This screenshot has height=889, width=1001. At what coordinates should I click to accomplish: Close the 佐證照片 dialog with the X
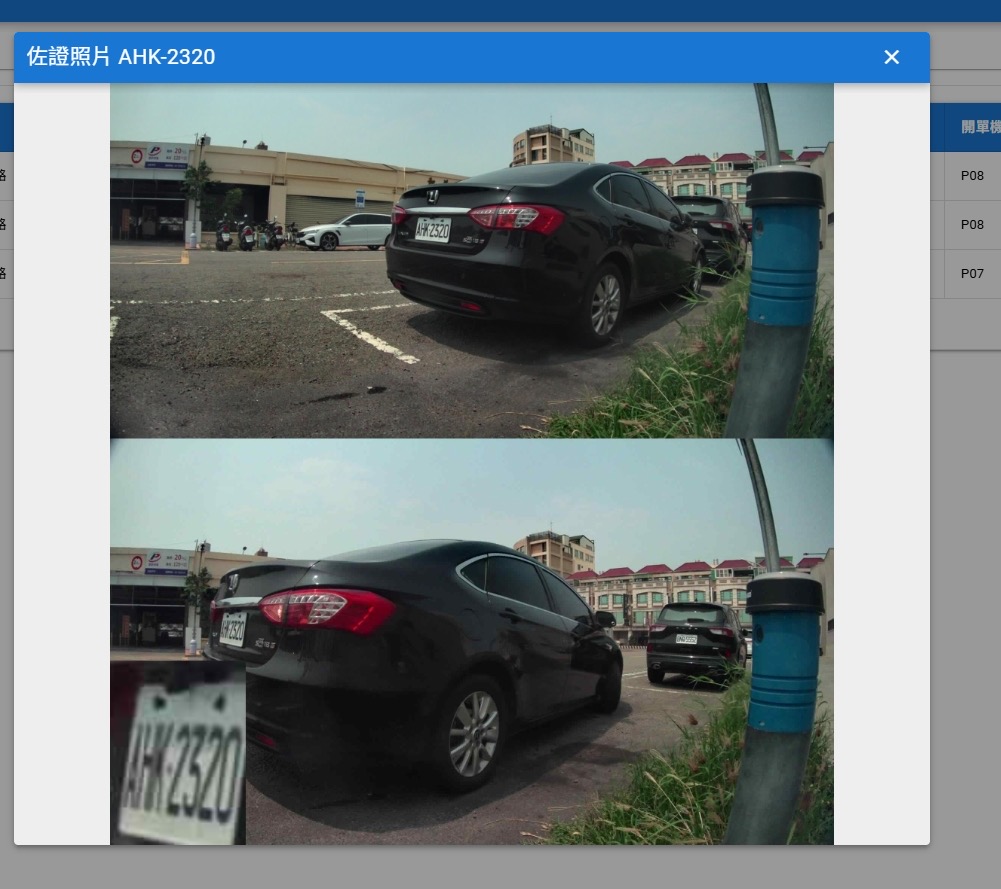point(891,57)
